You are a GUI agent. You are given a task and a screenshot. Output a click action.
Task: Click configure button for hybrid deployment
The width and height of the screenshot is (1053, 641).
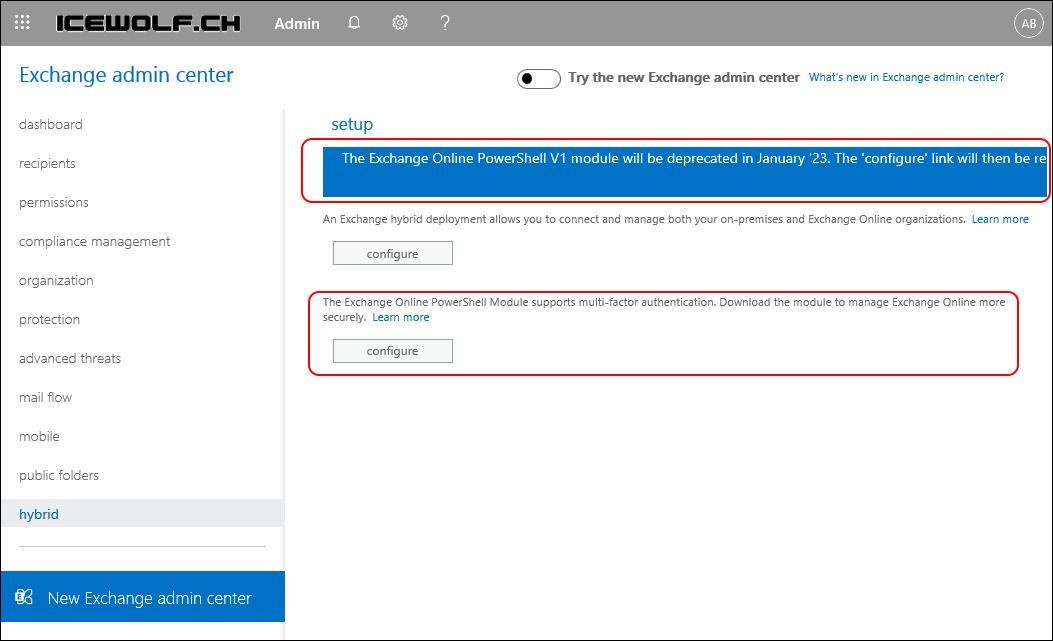(393, 253)
